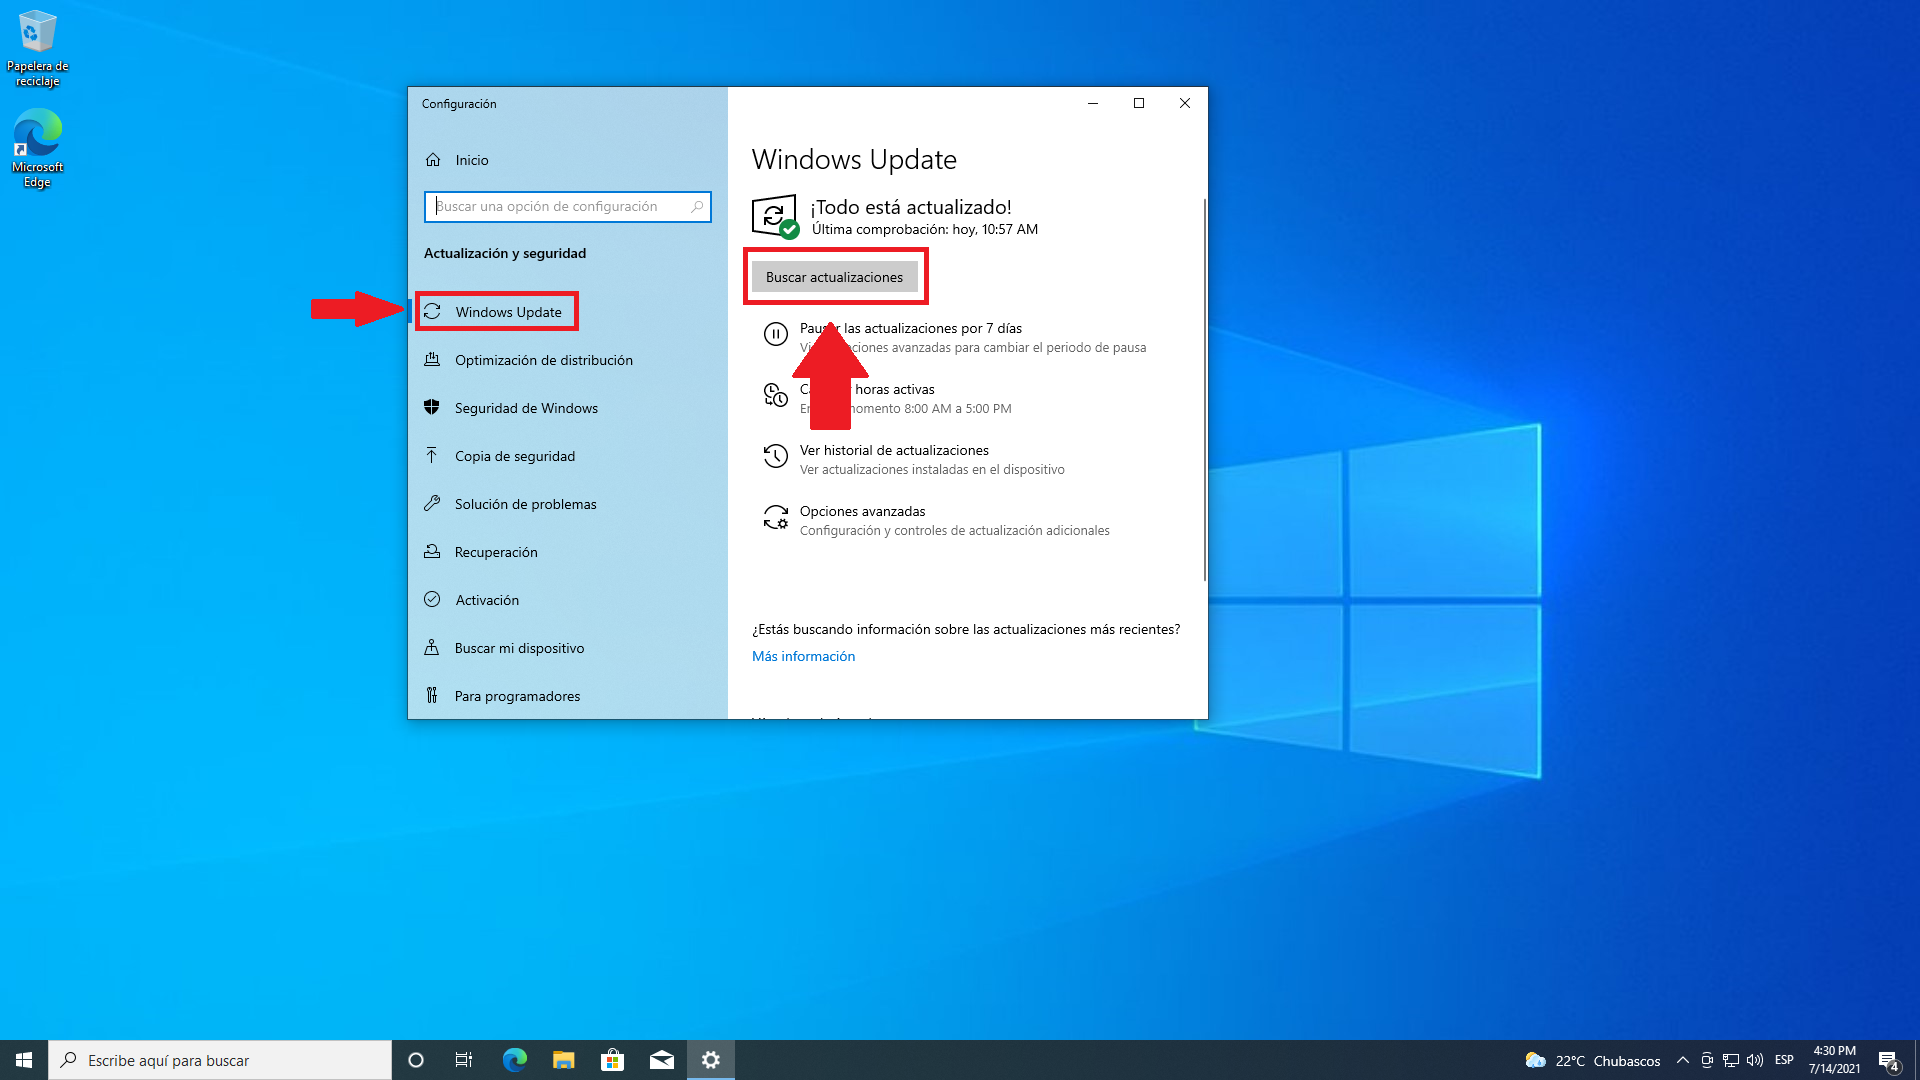Open Recuperación settings page
This screenshot has height=1080, width=1920.
tap(495, 552)
